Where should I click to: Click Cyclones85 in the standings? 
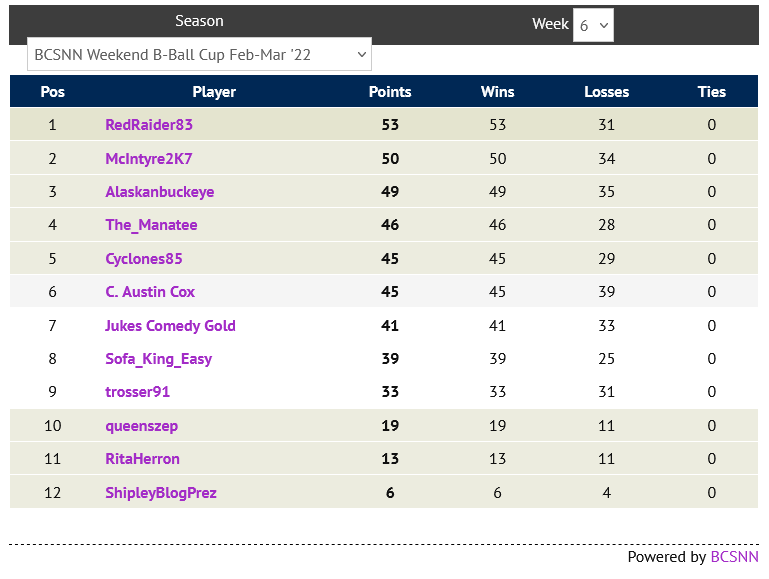144,259
